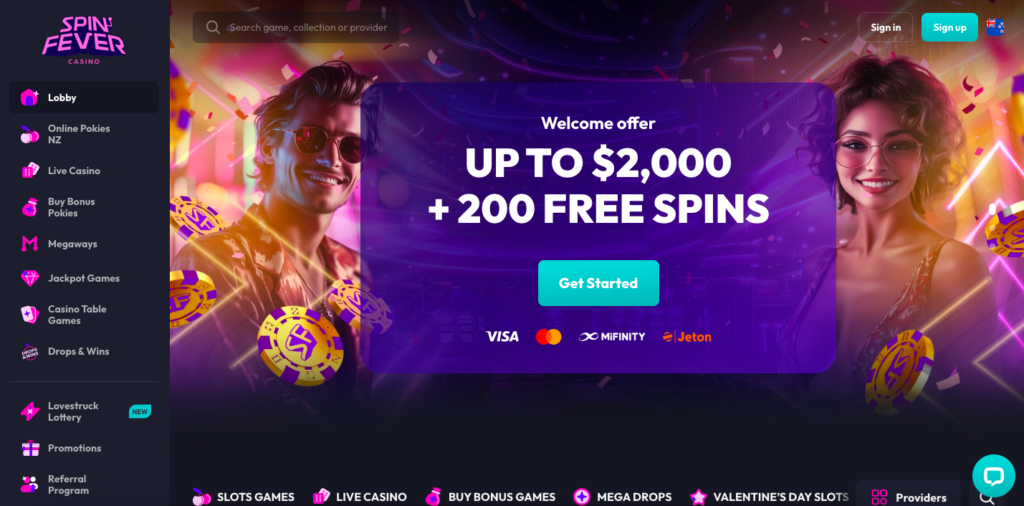Click the Live Casino dice icon
The image size is (1024, 506).
[29, 170]
